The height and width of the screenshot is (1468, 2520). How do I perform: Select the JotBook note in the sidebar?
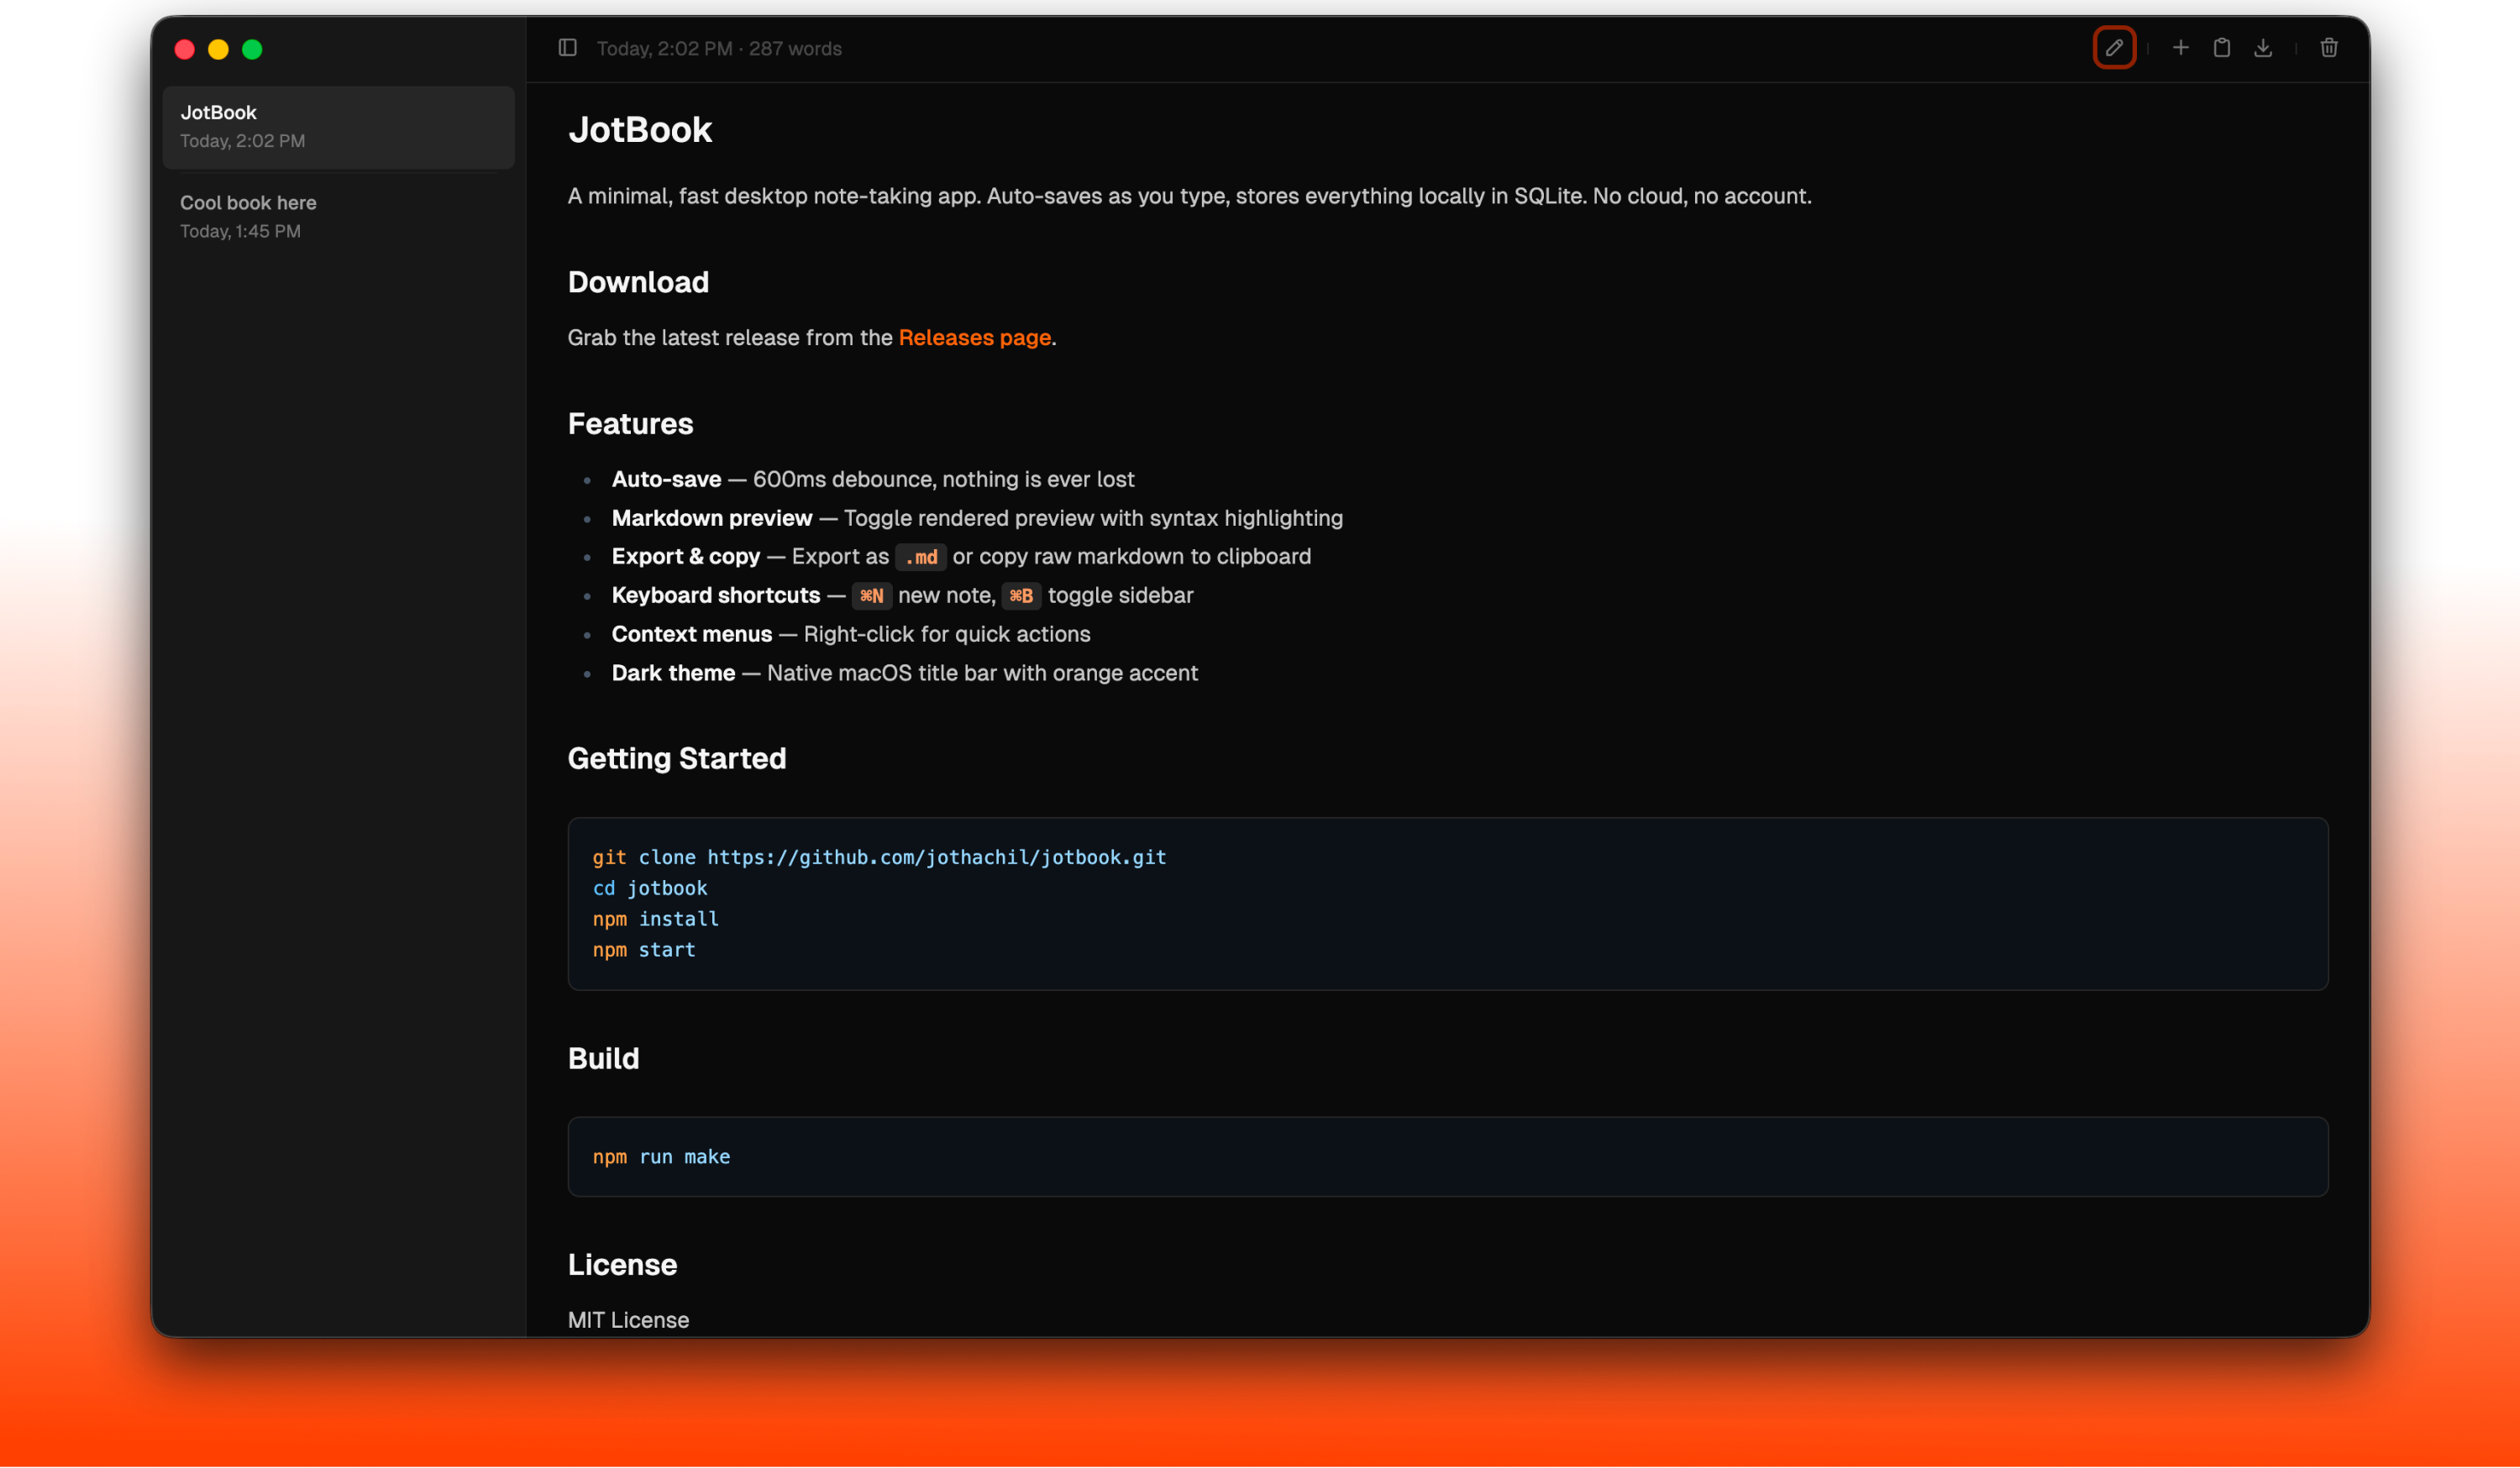tap(338, 126)
